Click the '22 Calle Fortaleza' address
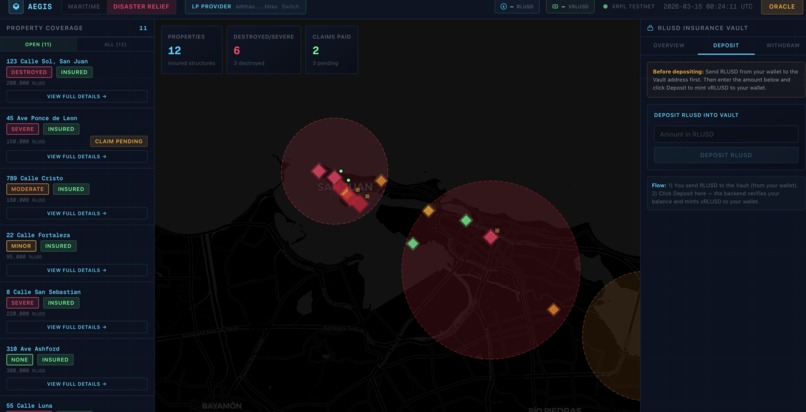 pos(38,235)
